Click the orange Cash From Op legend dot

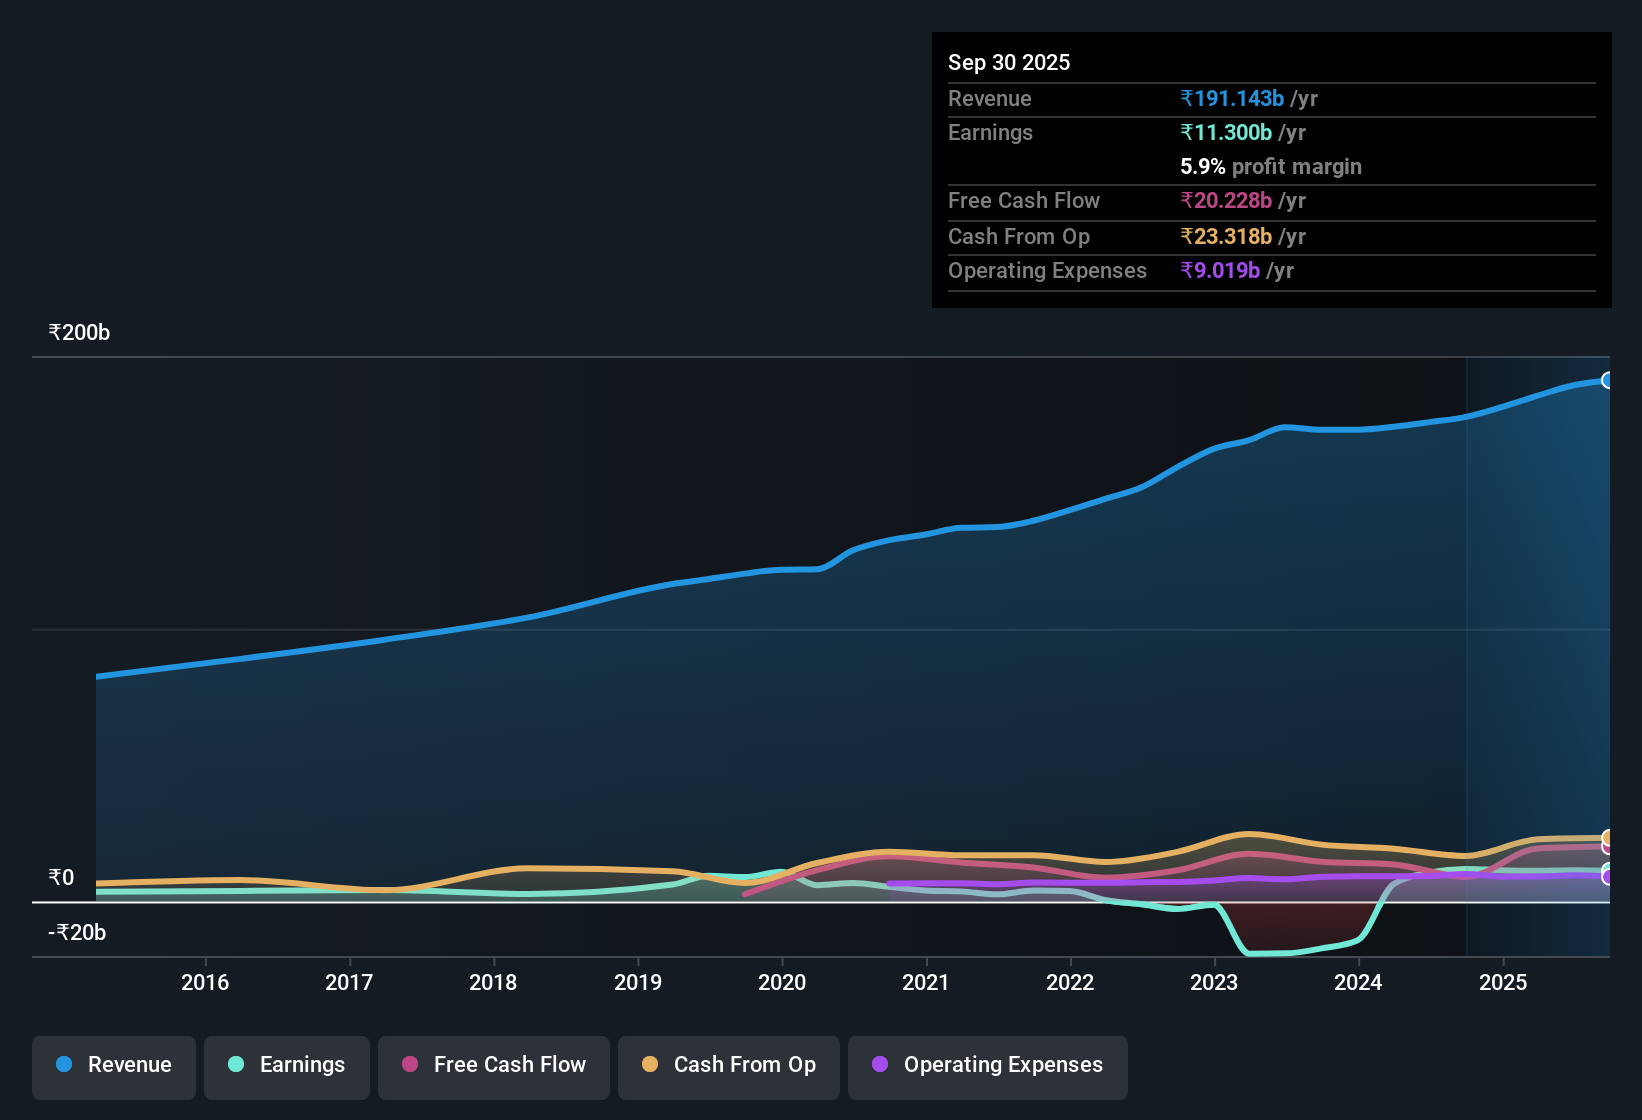click(x=650, y=1065)
